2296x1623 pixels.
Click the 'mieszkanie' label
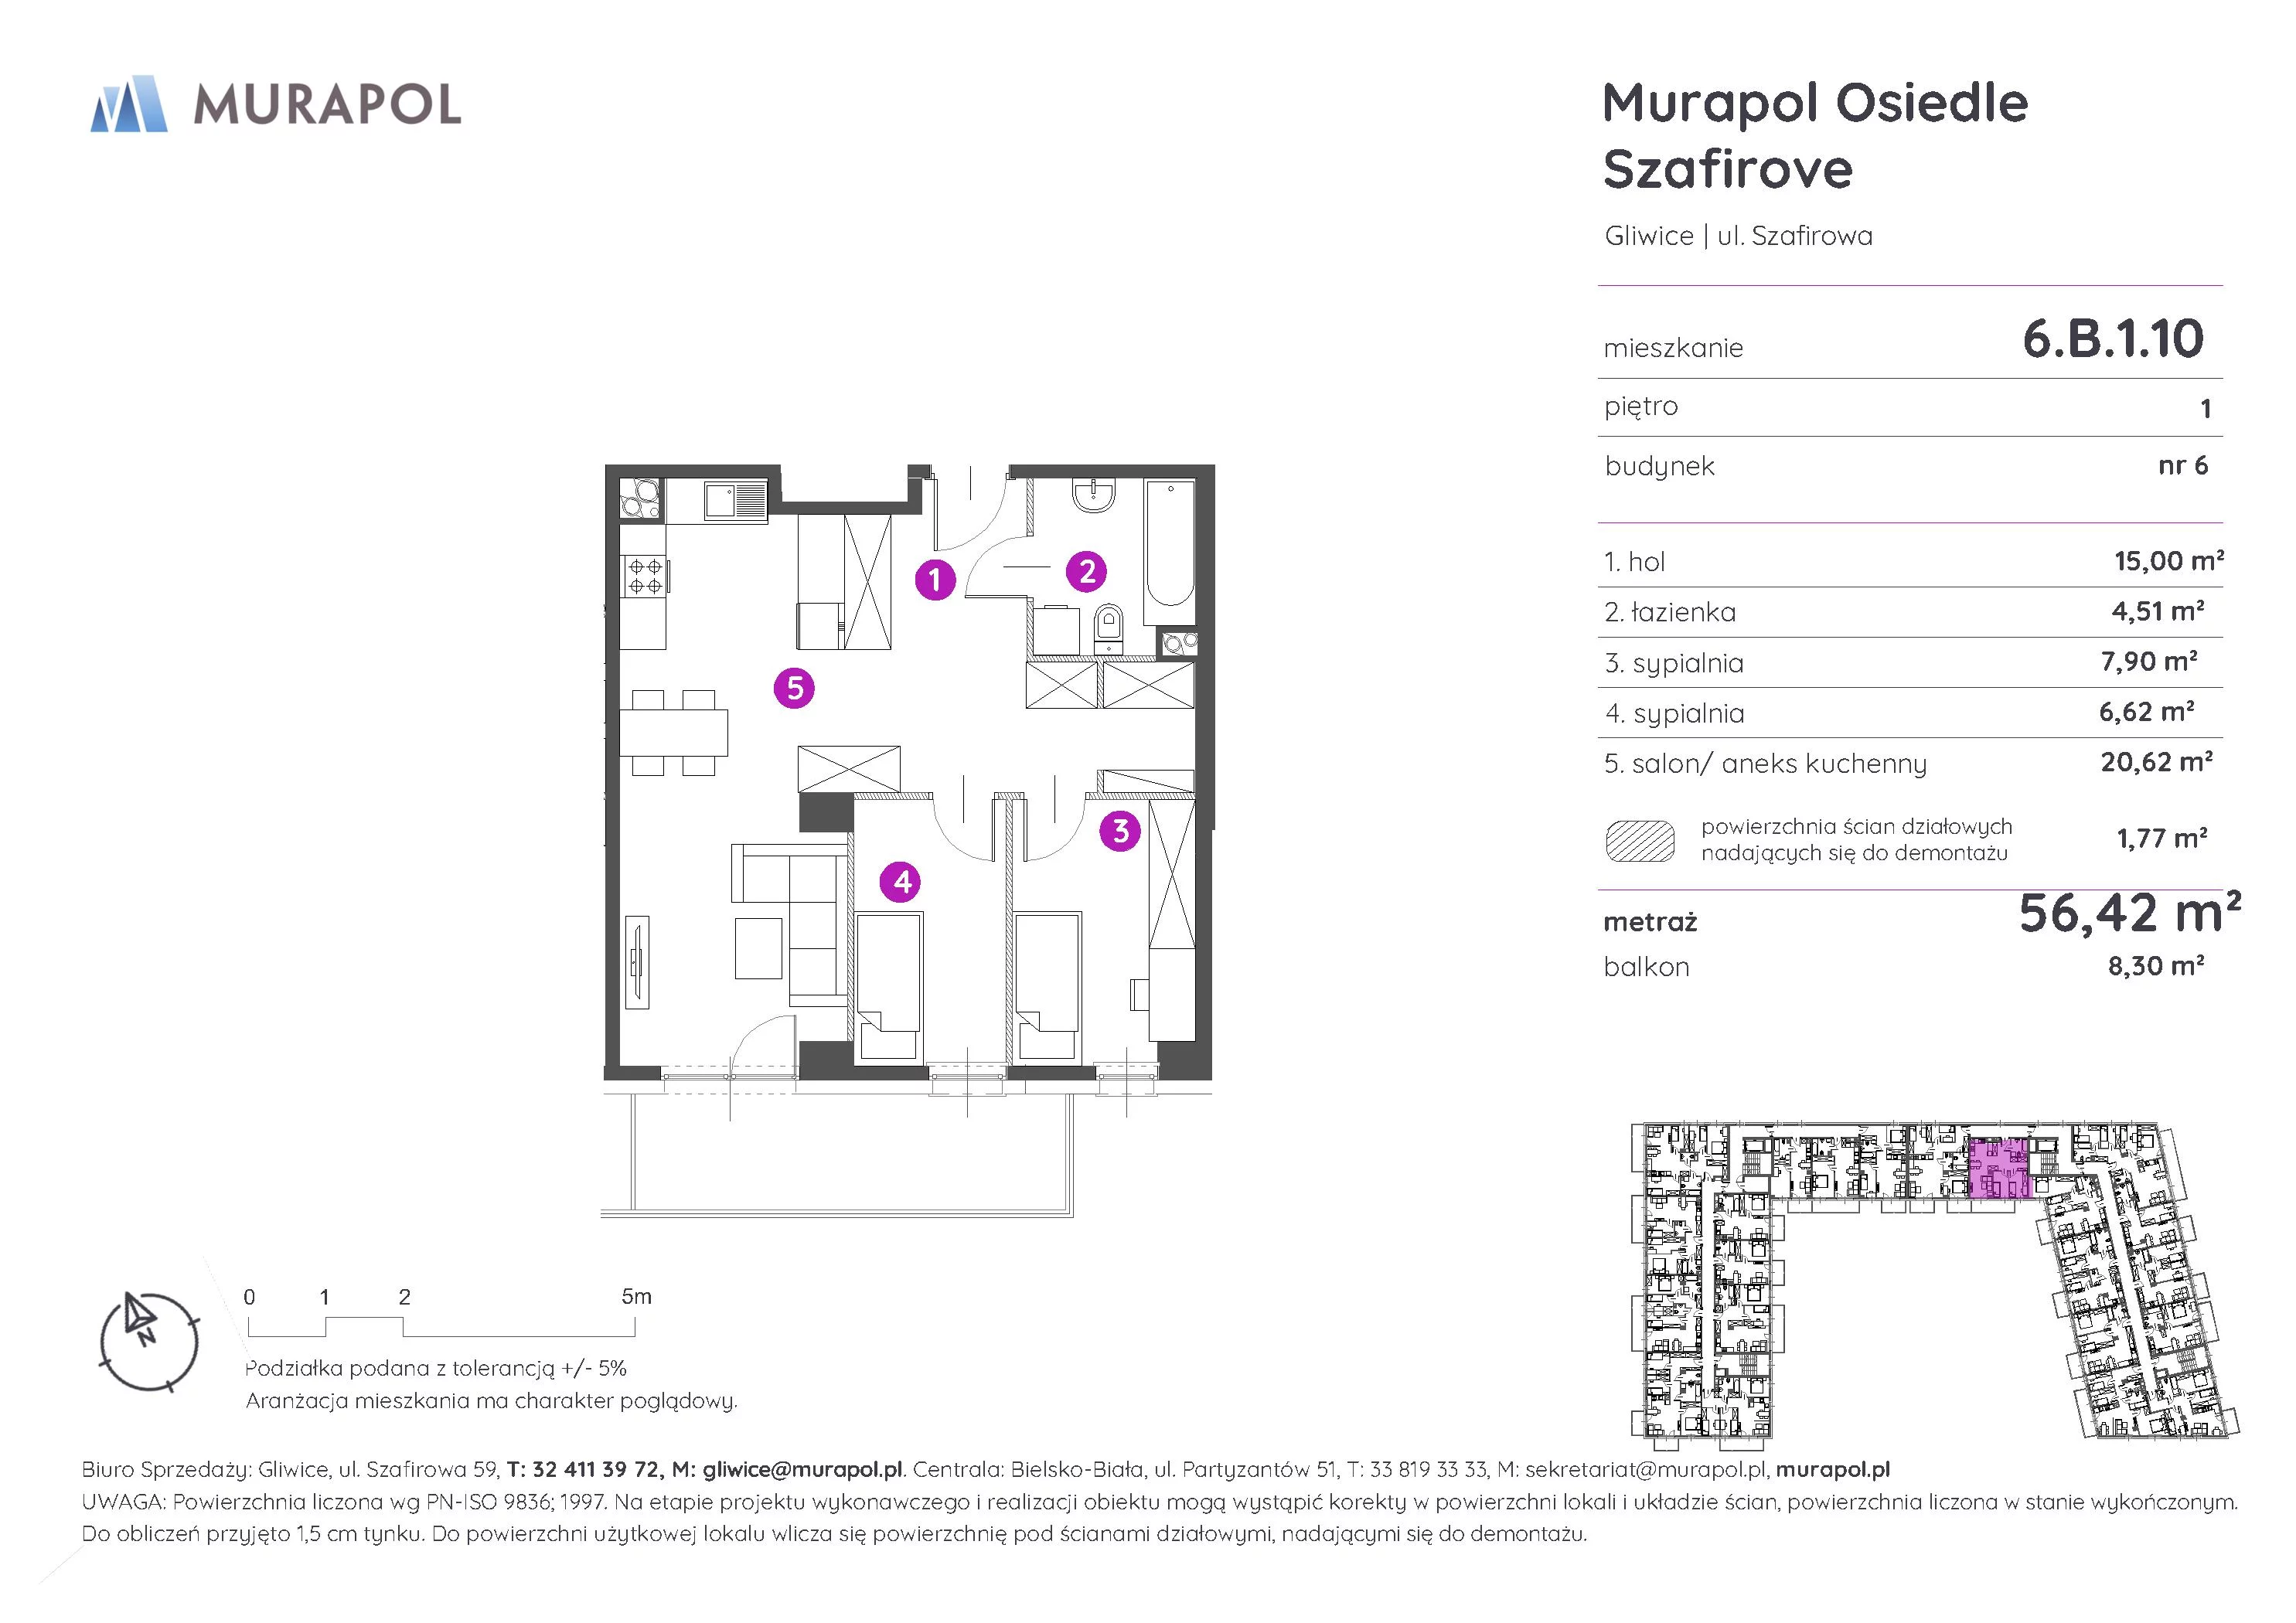tap(1673, 348)
